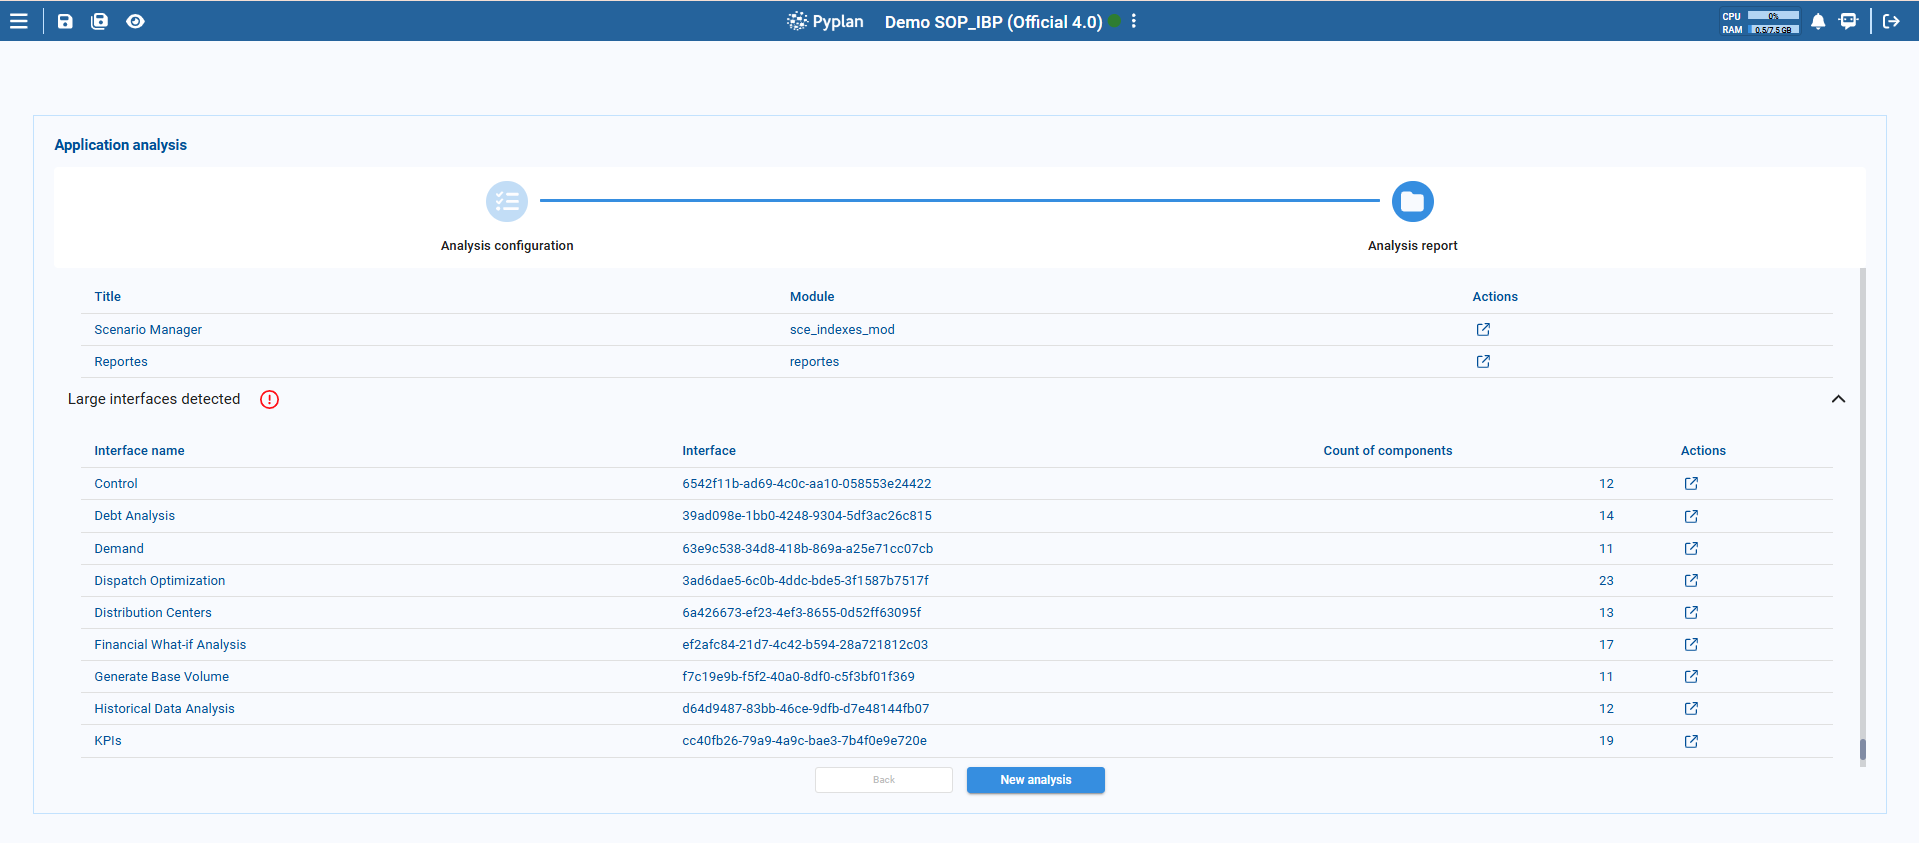Screen dimensions: 1919x843
Task: Click component count 17 for Financial What-if
Action: coord(1606,645)
